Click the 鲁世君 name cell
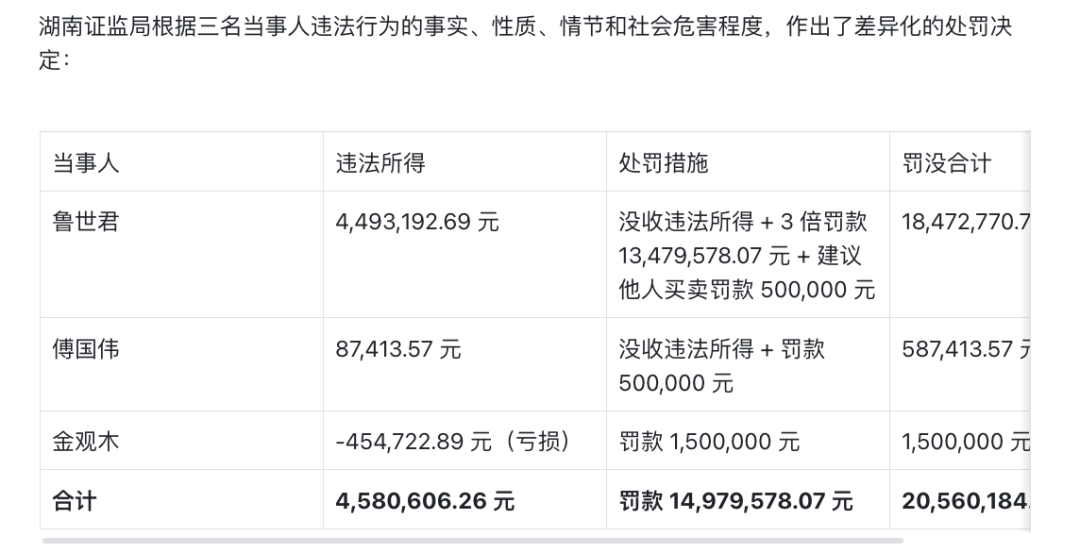1080x553 pixels. point(86,222)
